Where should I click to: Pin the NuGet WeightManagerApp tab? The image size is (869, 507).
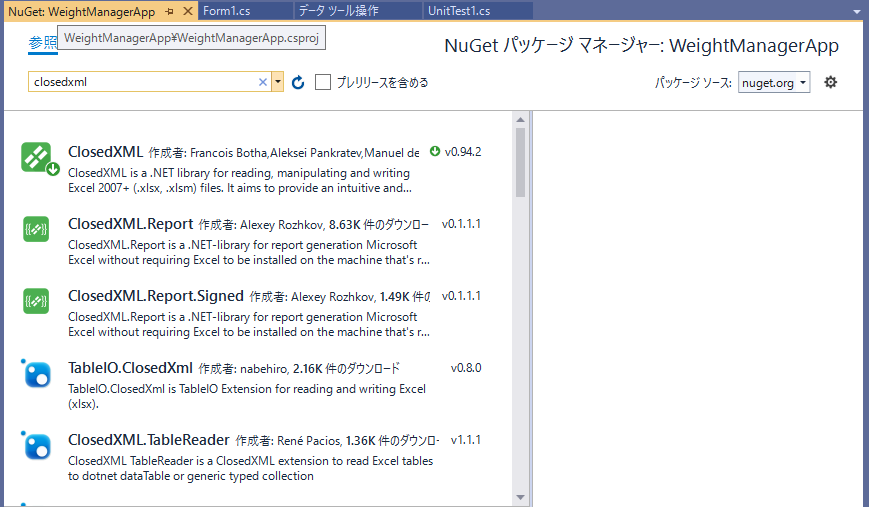pyautogui.click(x=170, y=11)
